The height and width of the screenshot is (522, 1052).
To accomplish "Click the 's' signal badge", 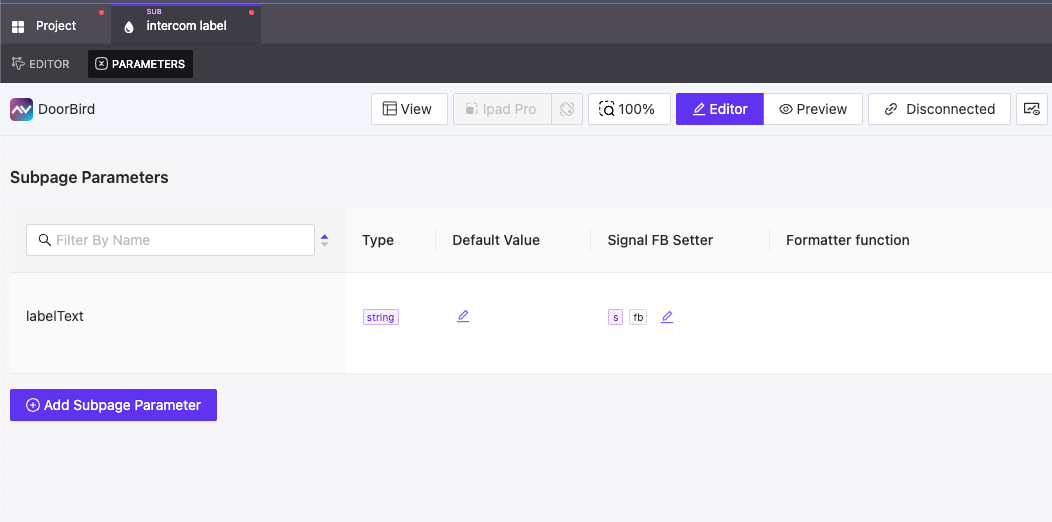I will tap(615, 317).
